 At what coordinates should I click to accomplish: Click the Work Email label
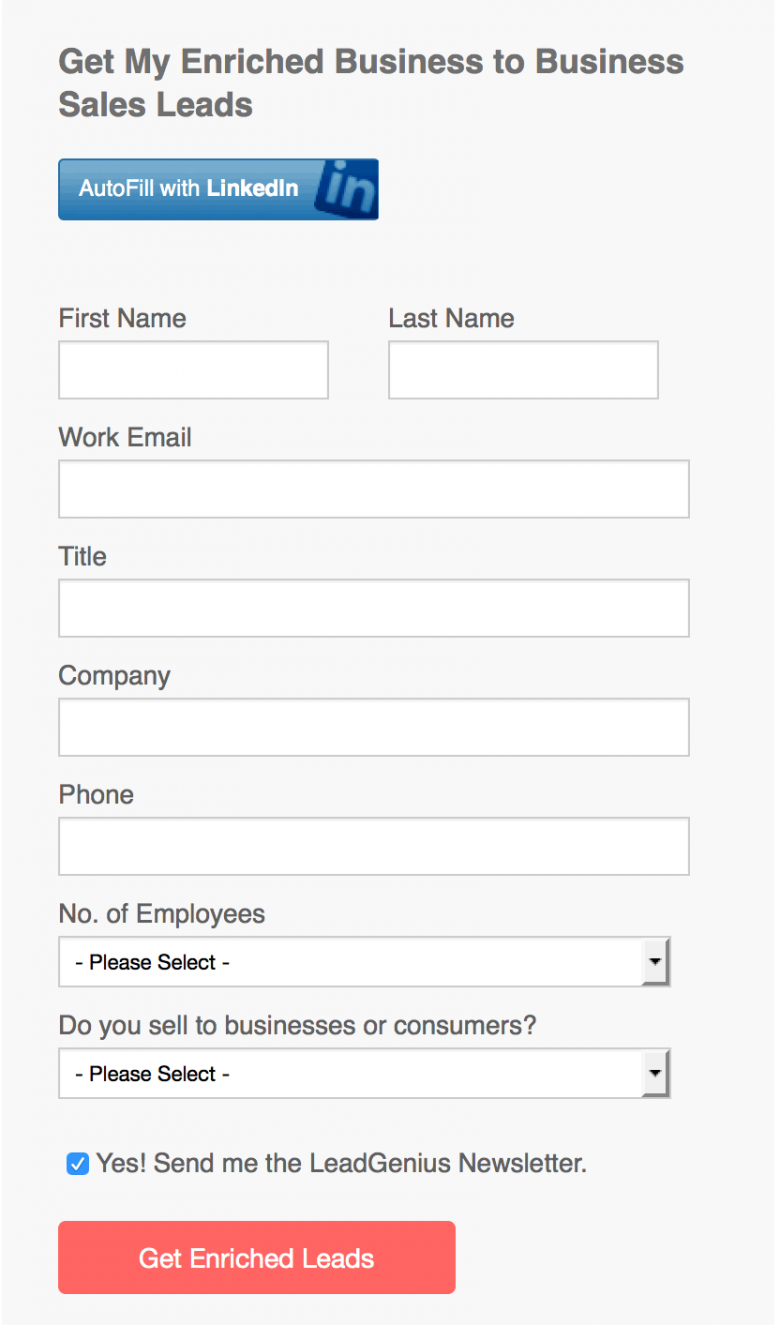pos(124,437)
